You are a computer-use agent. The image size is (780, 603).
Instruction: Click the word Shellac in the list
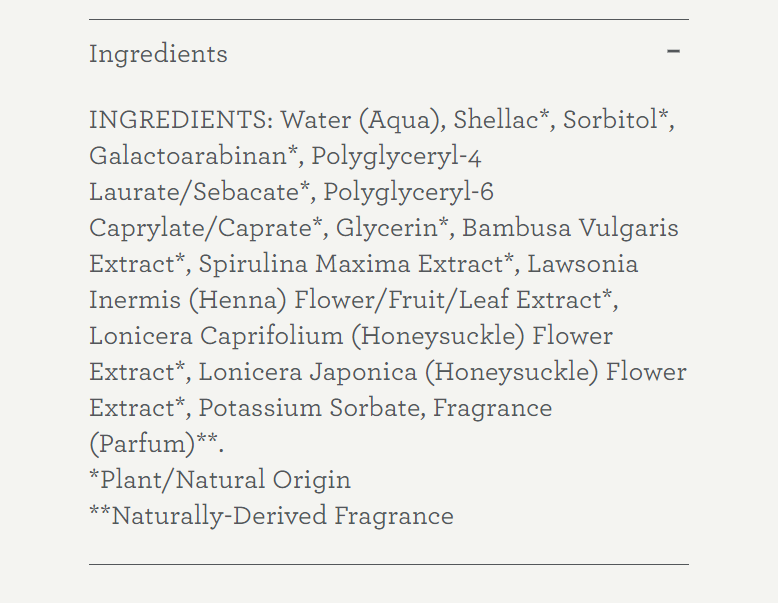pyautogui.click(x=495, y=120)
